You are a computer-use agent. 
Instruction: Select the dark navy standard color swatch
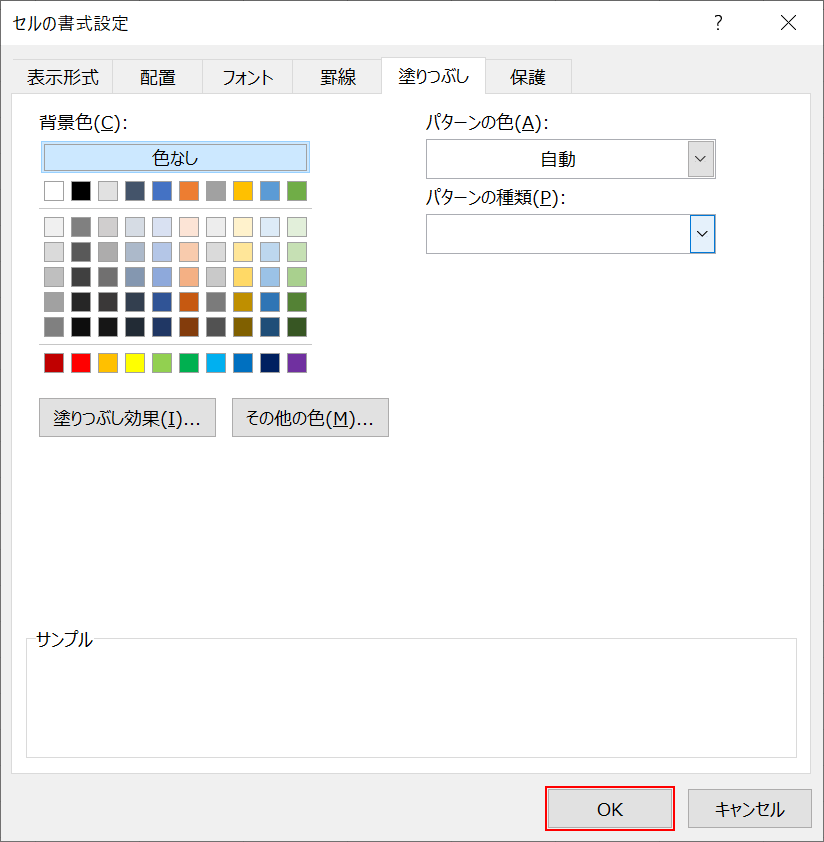[x=270, y=363]
